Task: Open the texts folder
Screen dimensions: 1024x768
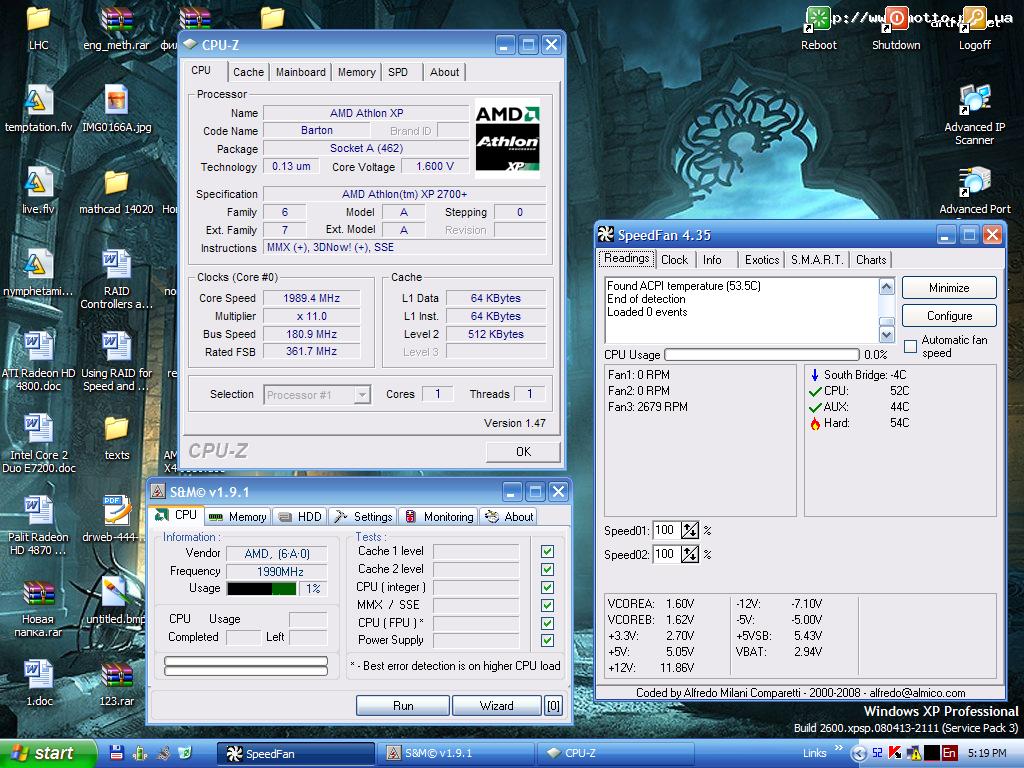Action: point(116,436)
